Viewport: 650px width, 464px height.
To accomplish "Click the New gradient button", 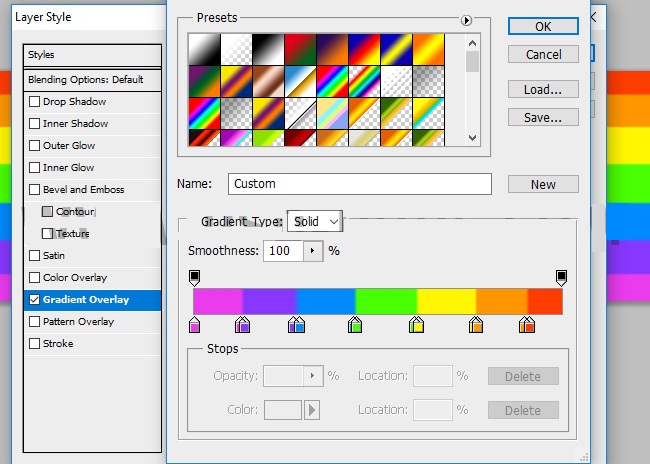I will click(543, 184).
